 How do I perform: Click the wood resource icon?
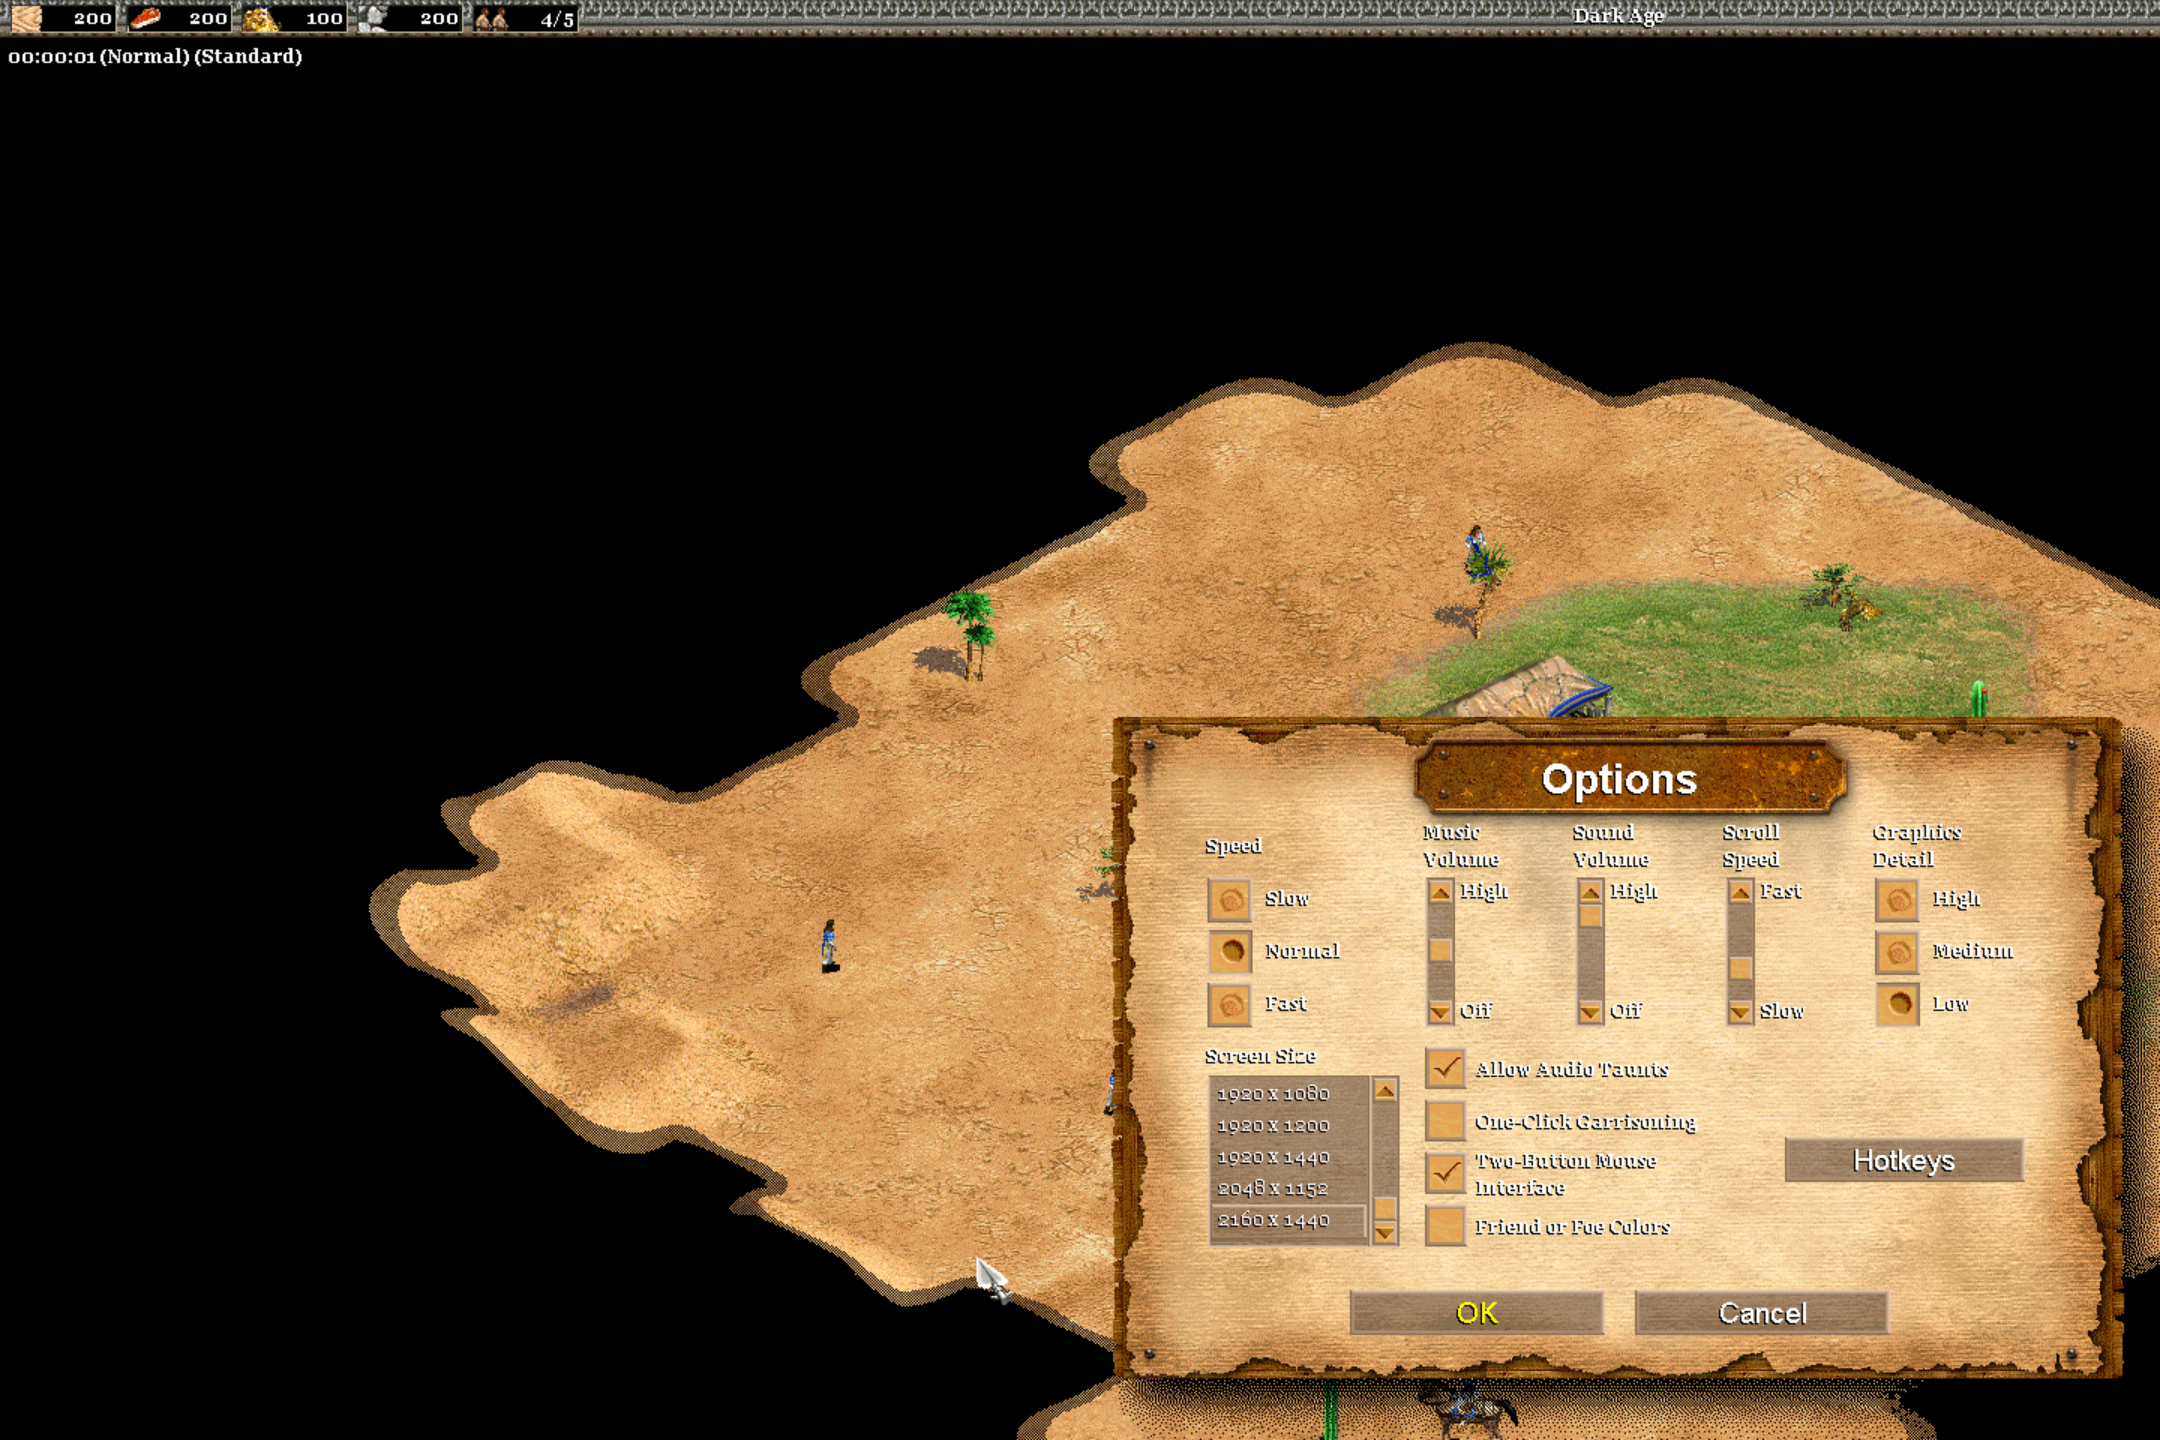[x=25, y=17]
